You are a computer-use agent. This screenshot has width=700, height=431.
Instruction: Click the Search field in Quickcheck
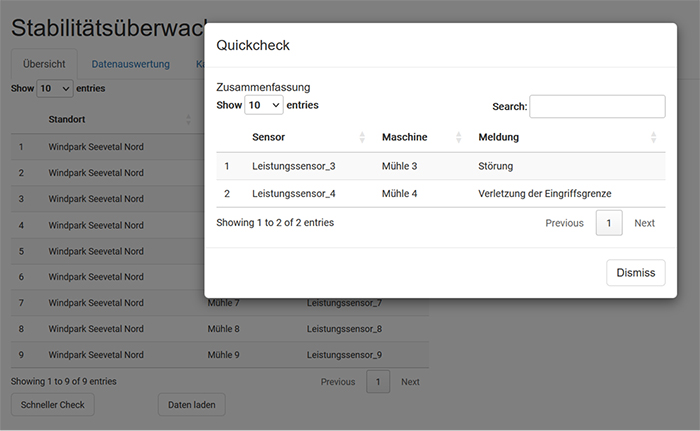(x=597, y=106)
